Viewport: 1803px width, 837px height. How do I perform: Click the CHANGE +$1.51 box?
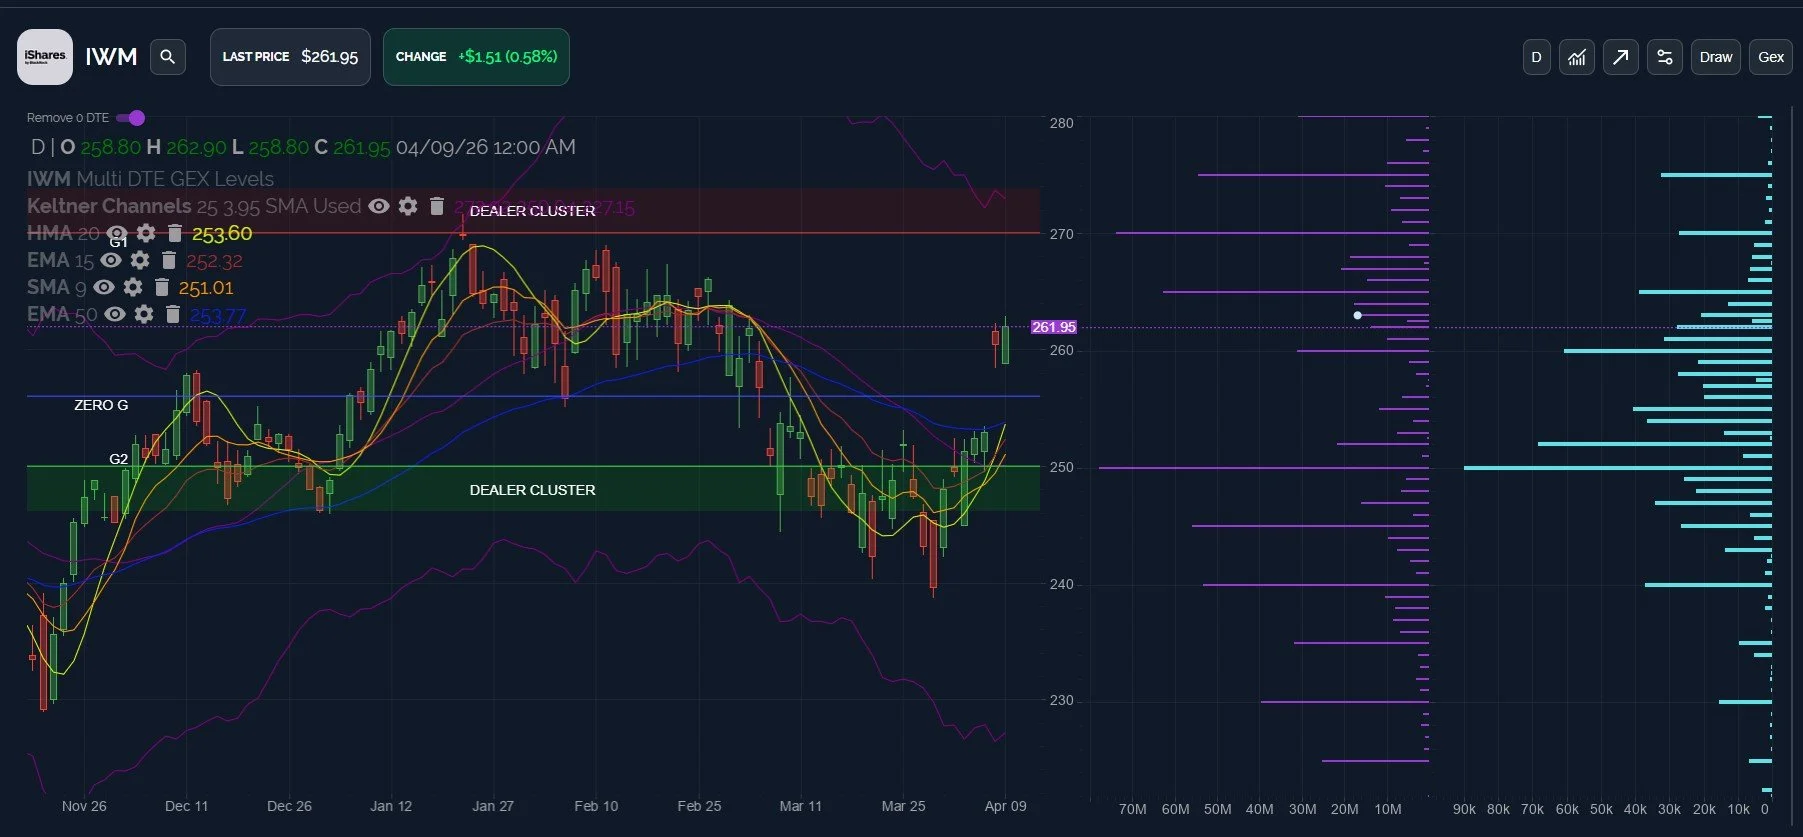[x=476, y=57]
